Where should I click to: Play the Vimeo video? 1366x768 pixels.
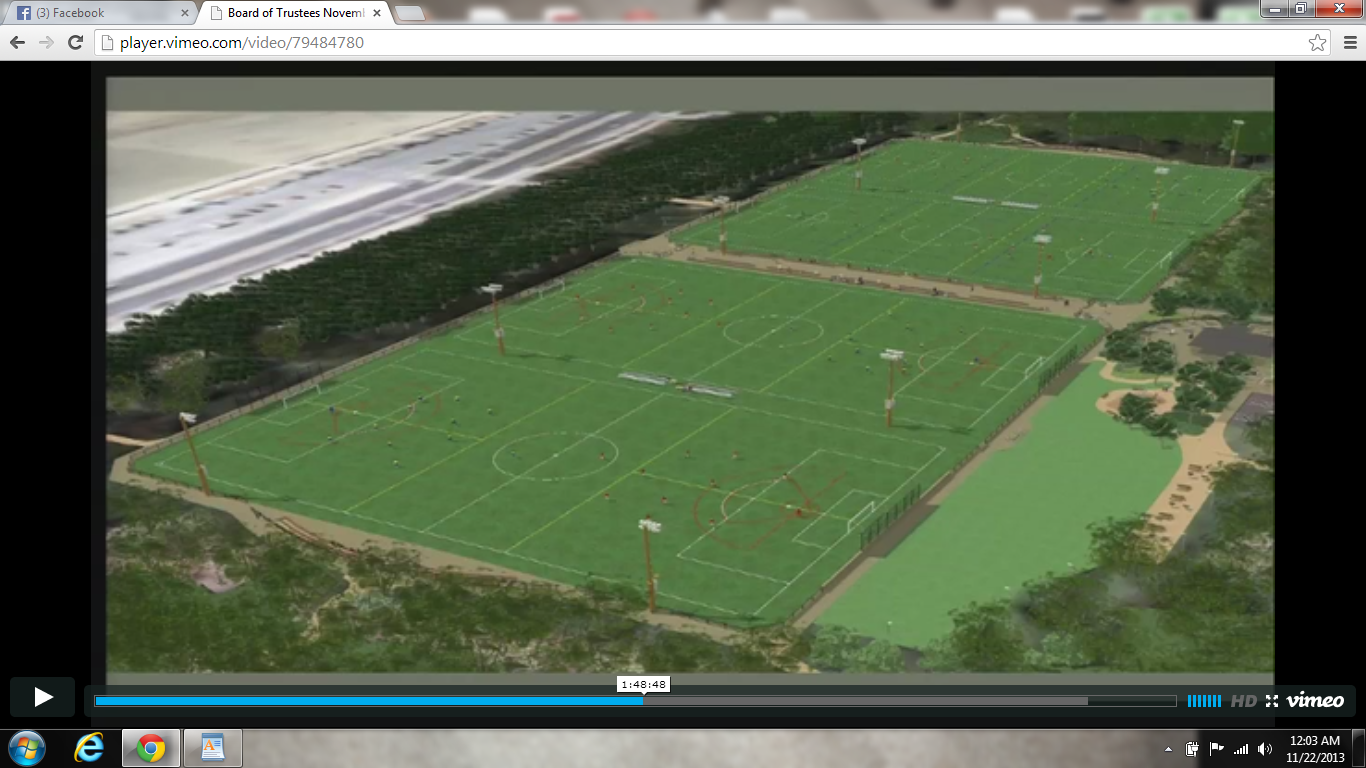[x=43, y=697]
